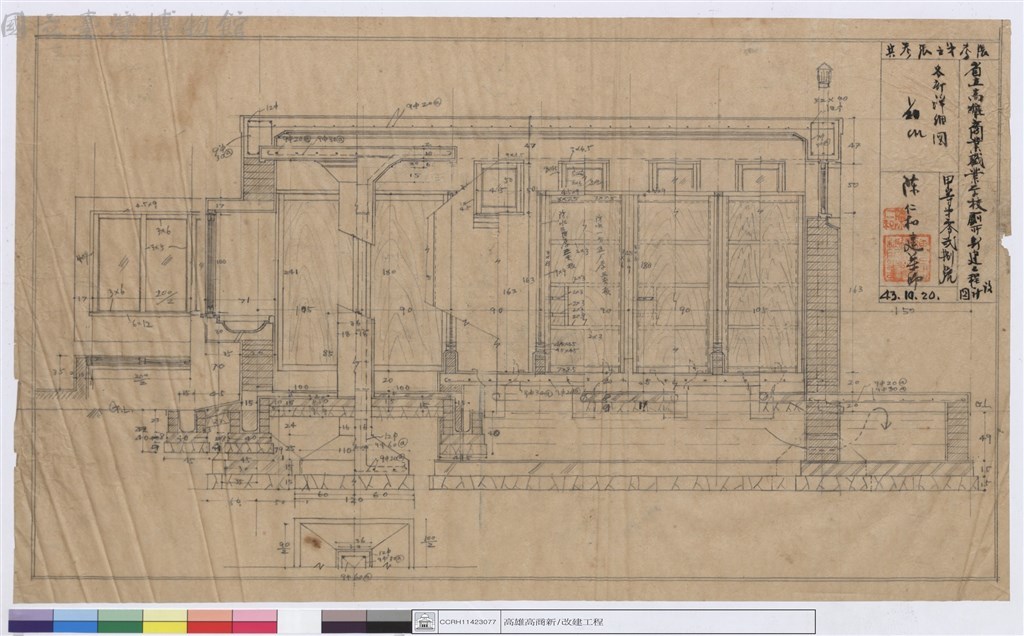Click the two-pane window elevation on the left
Image resolution: width=1024 pixels, height=636 pixels.
click(143, 261)
